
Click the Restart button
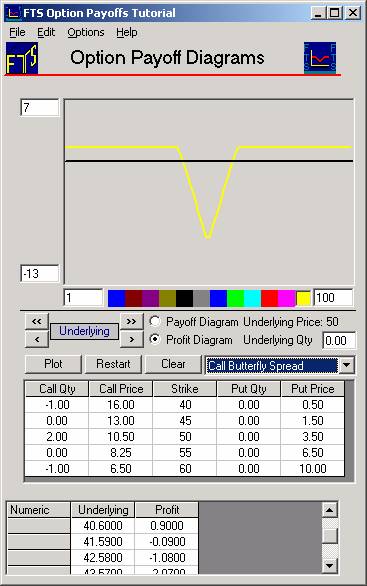[113, 364]
